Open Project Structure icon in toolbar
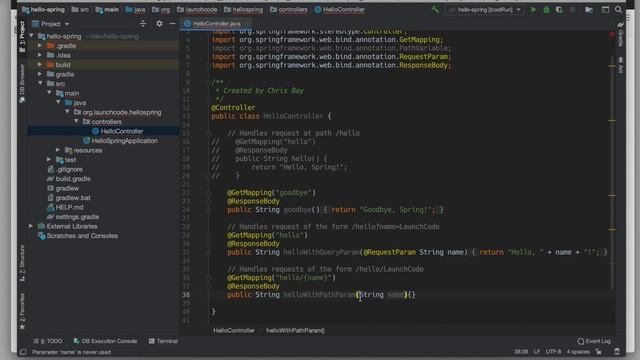 point(589,9)
